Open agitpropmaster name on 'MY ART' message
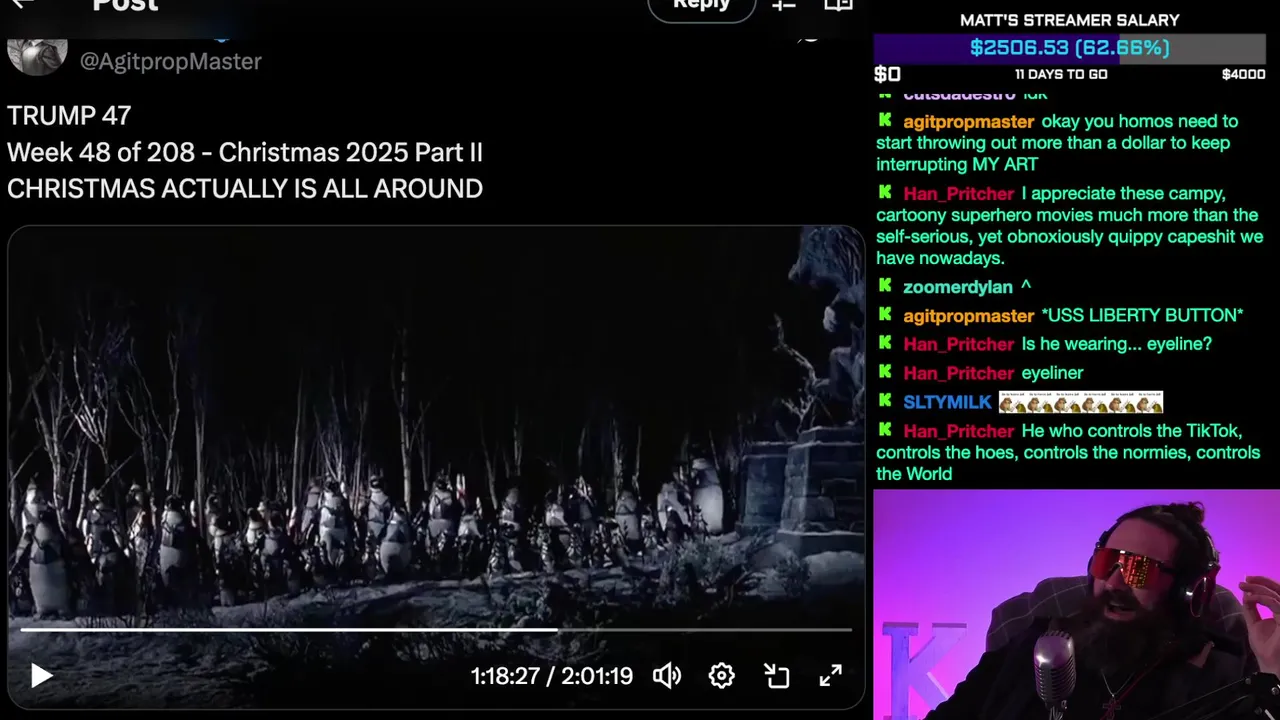Screen dimensions: 1280x720 [x=968, y=122]
